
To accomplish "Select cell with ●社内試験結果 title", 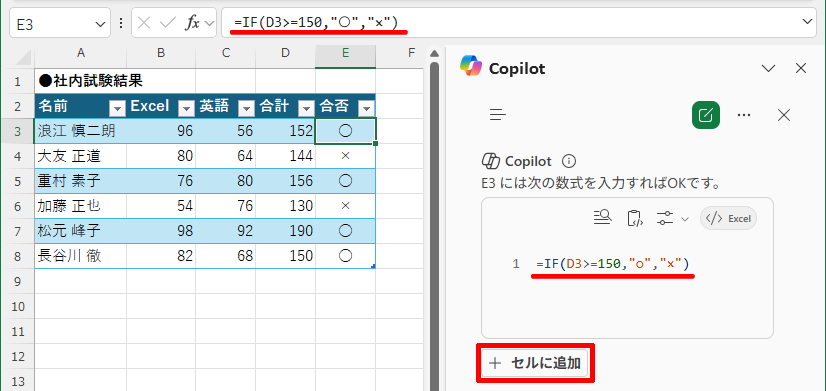I will (81, 81).
